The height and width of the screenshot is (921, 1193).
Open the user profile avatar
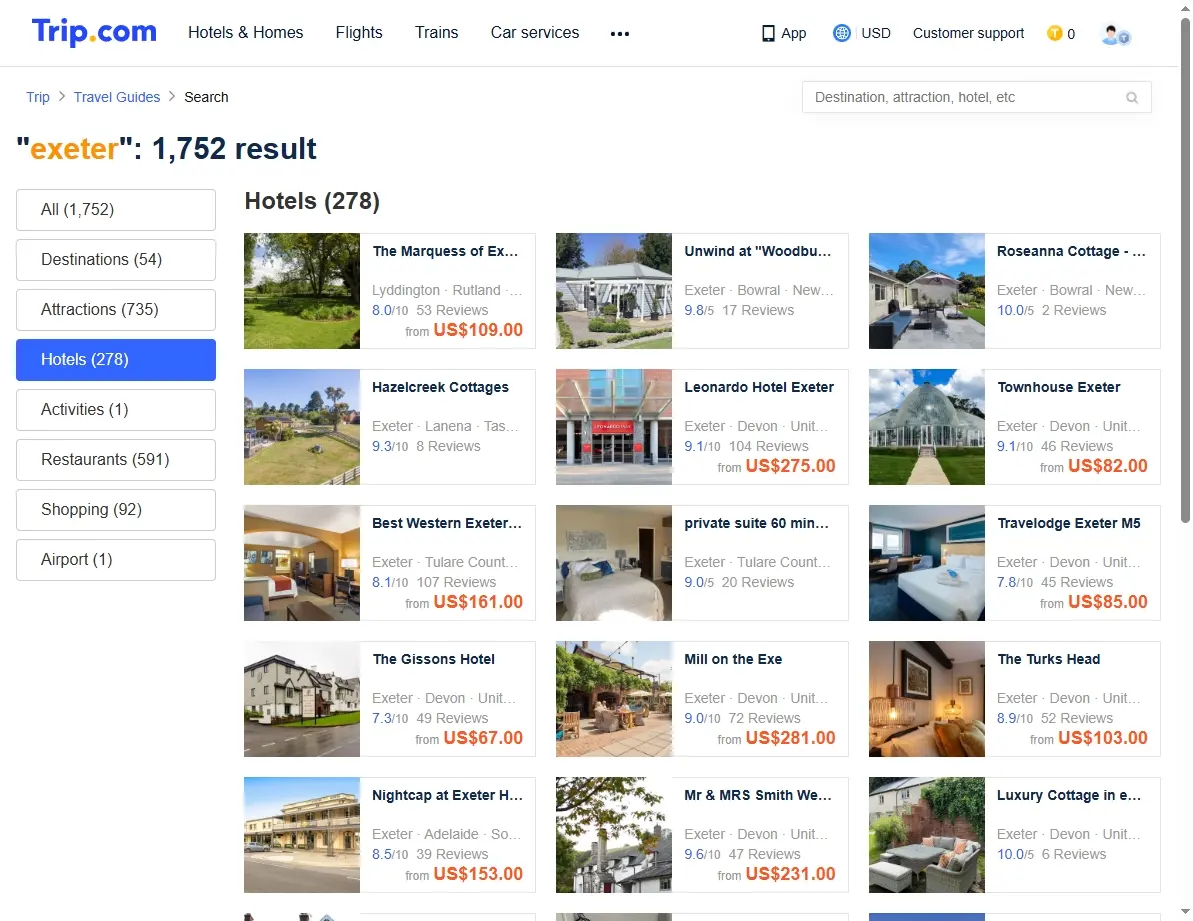1115,34
